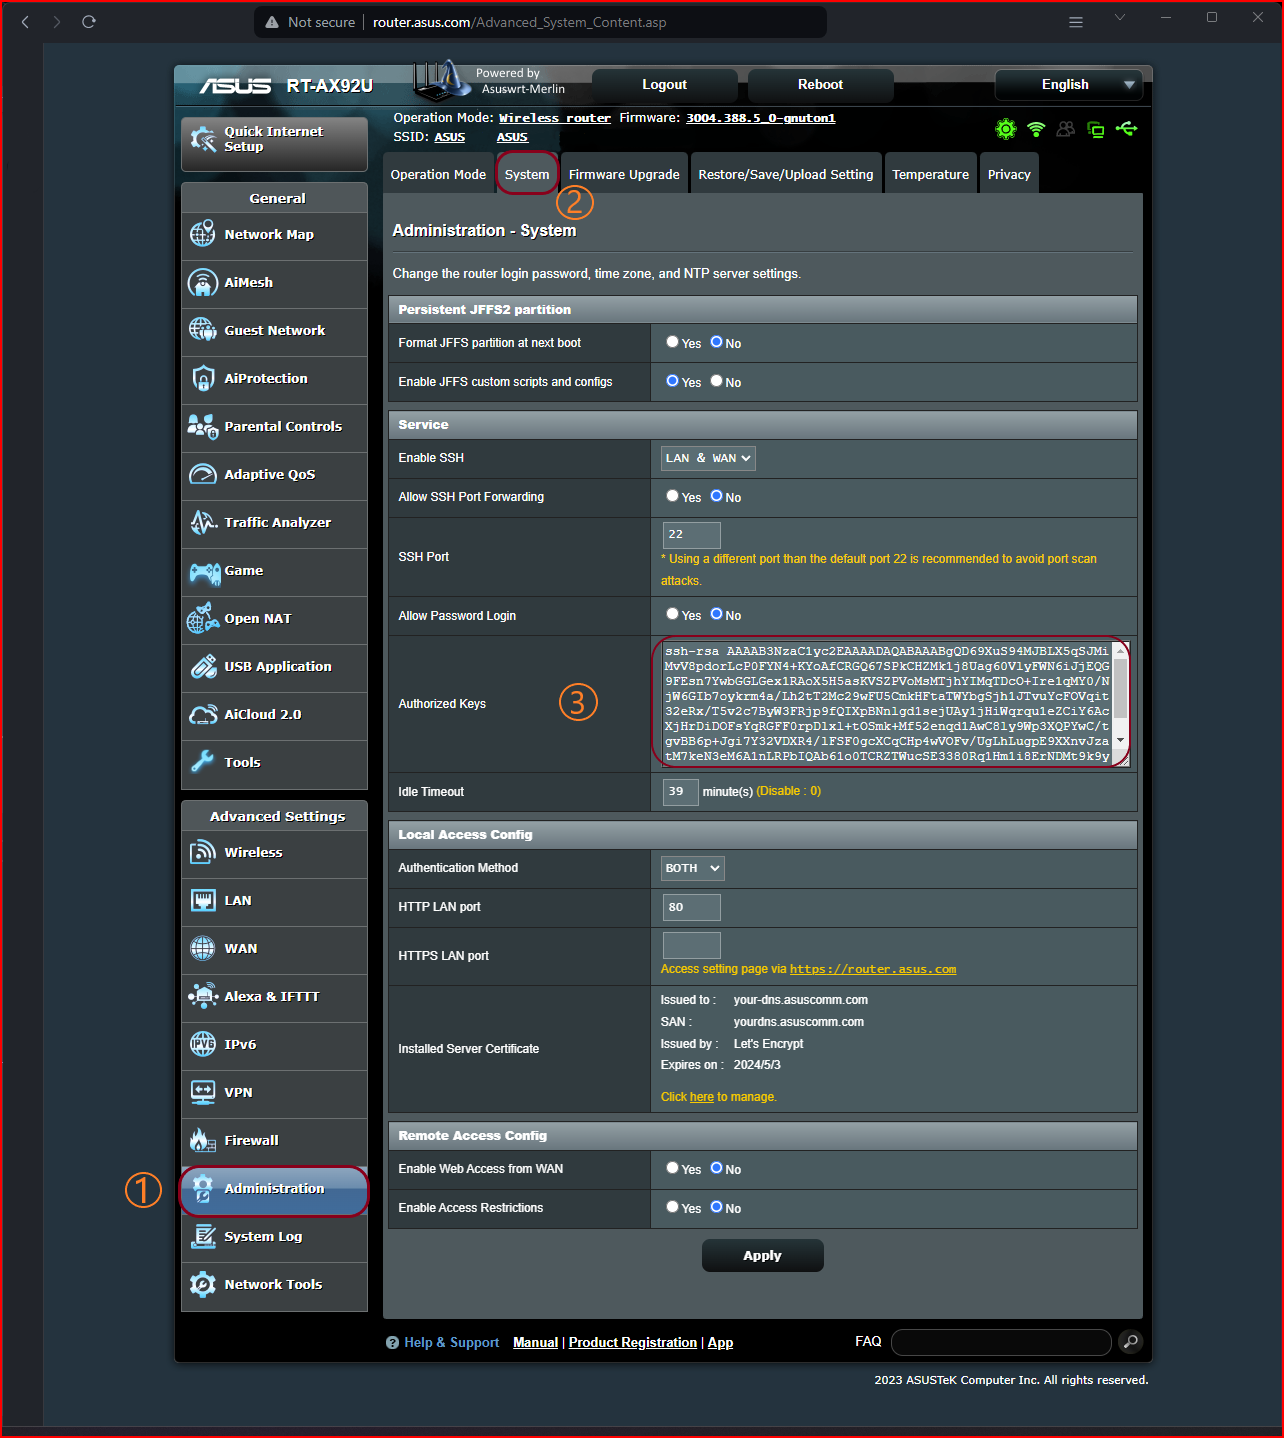
Task: Enable Allow SSH Port Forwarding with Yes
Action: point(672,495)
